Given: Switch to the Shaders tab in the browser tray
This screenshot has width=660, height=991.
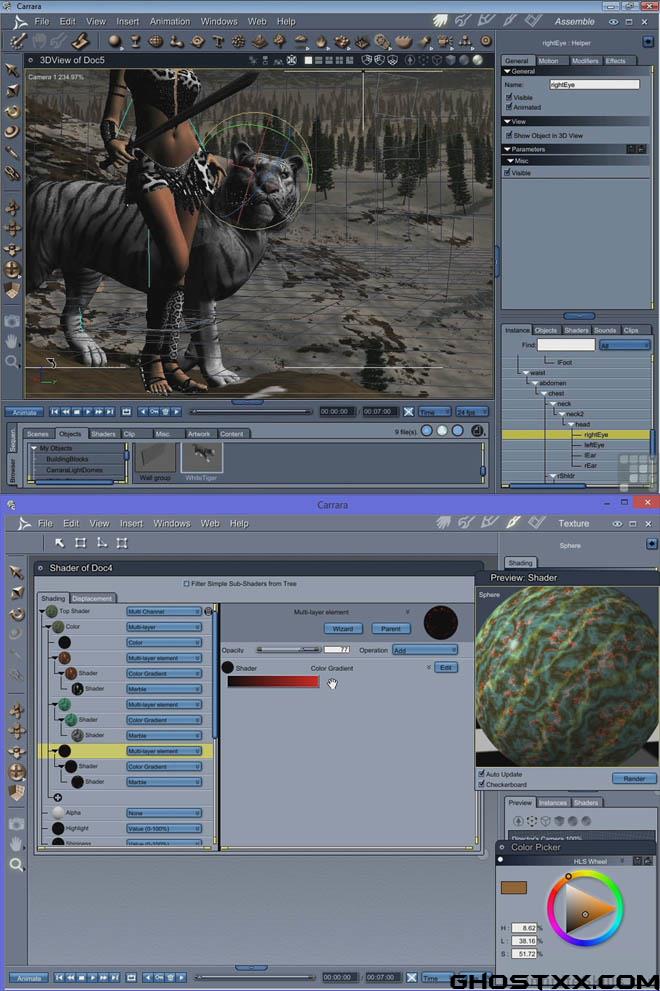Looking at the screenshot, I should coord(103,434).
